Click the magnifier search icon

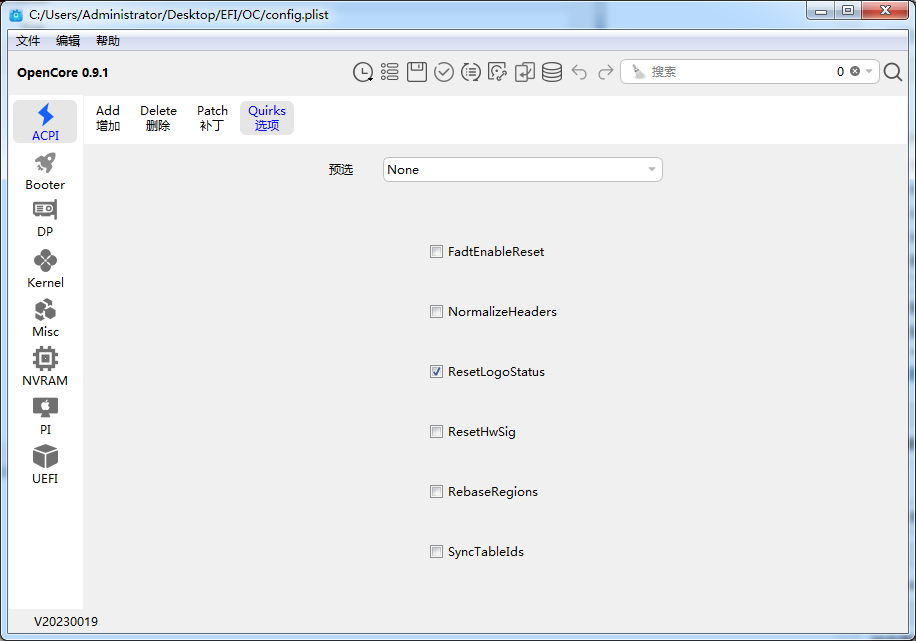(893, 72)
